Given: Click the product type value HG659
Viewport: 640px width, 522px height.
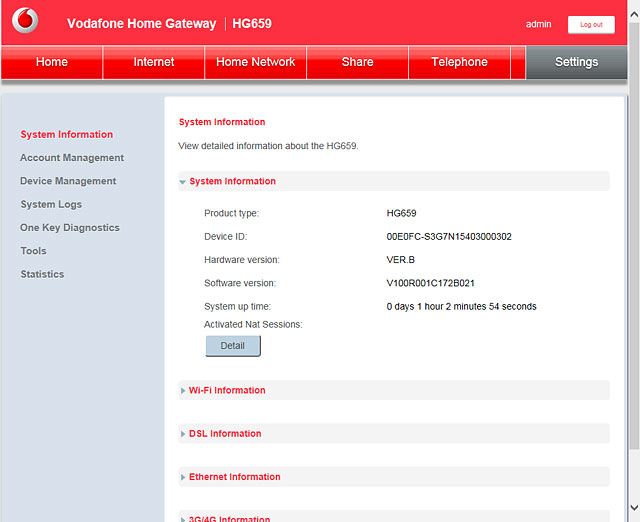Looking at the screenshot, I should (401, 213).
